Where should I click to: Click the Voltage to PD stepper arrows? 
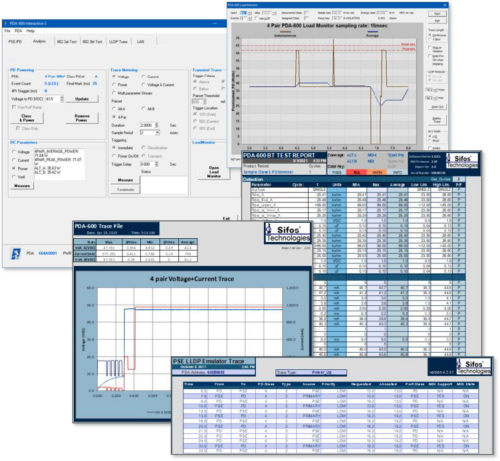point(61,99)
